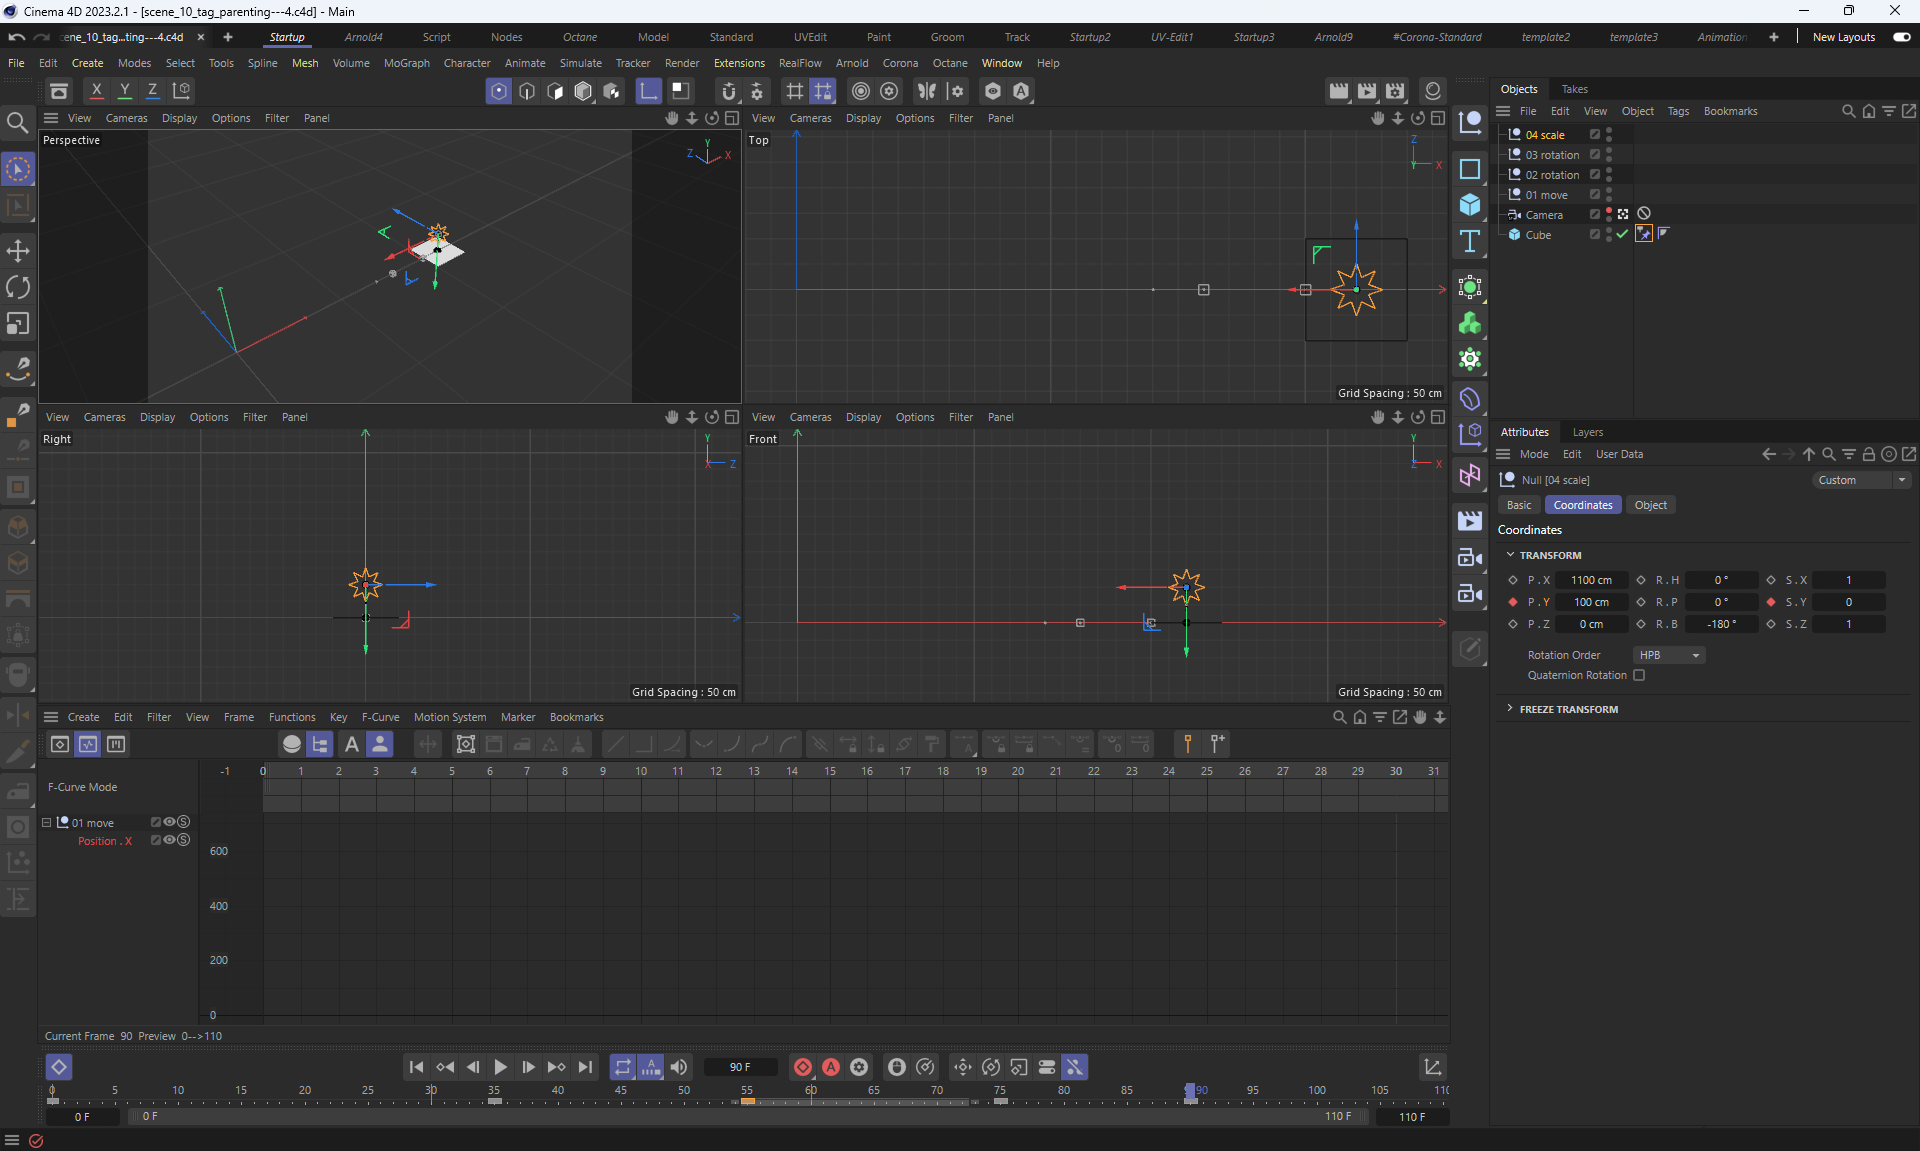Screen dimensions: 1920x1151
Task: Click the Record Active Objects button
Action: [x=802, y=1067]
